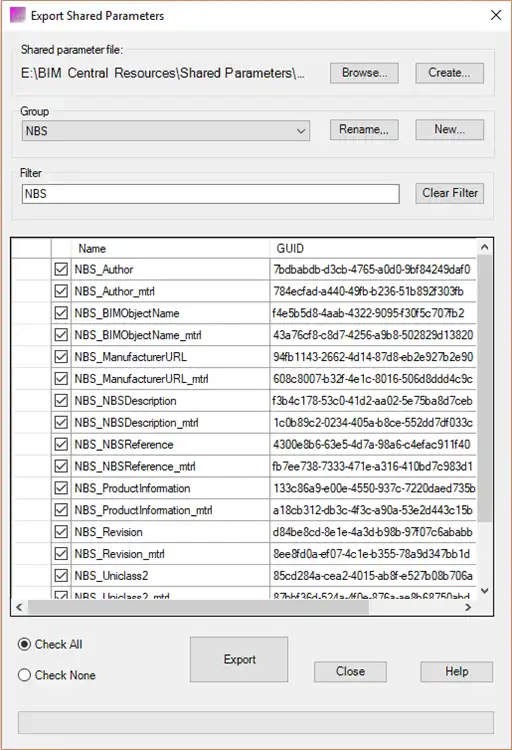The height and width of the screenshot is (750, 512).
Task: Select the Check None radio button
Action: [24, 675]
